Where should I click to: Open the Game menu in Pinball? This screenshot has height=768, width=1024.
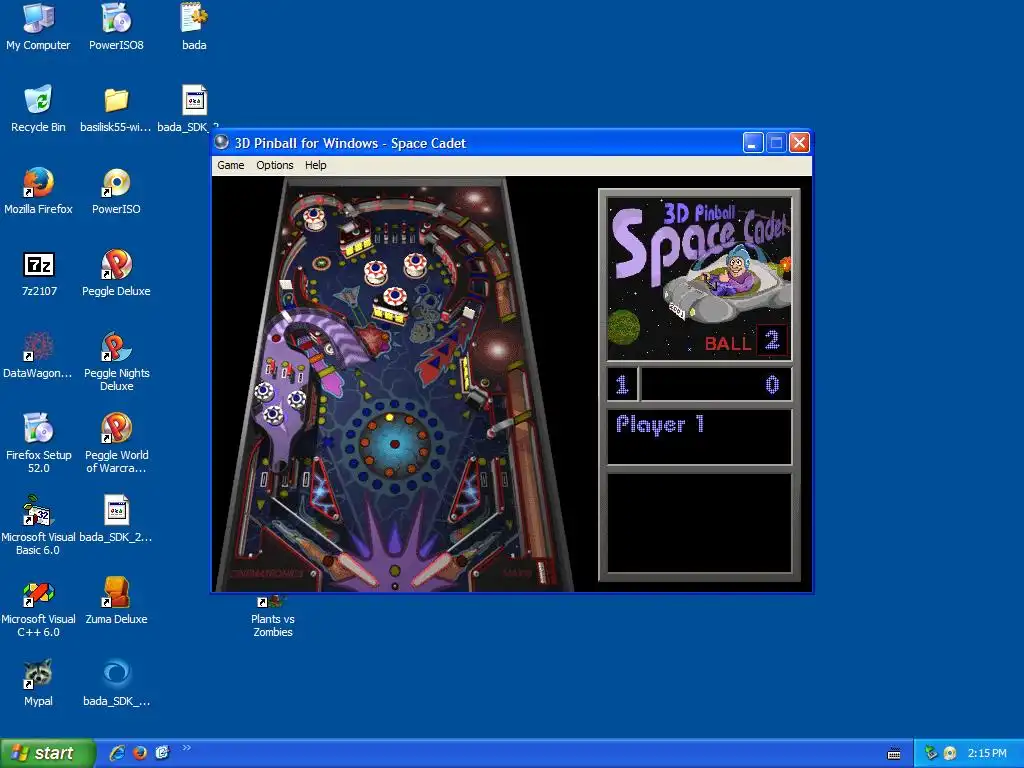click(x=231, y=165)
